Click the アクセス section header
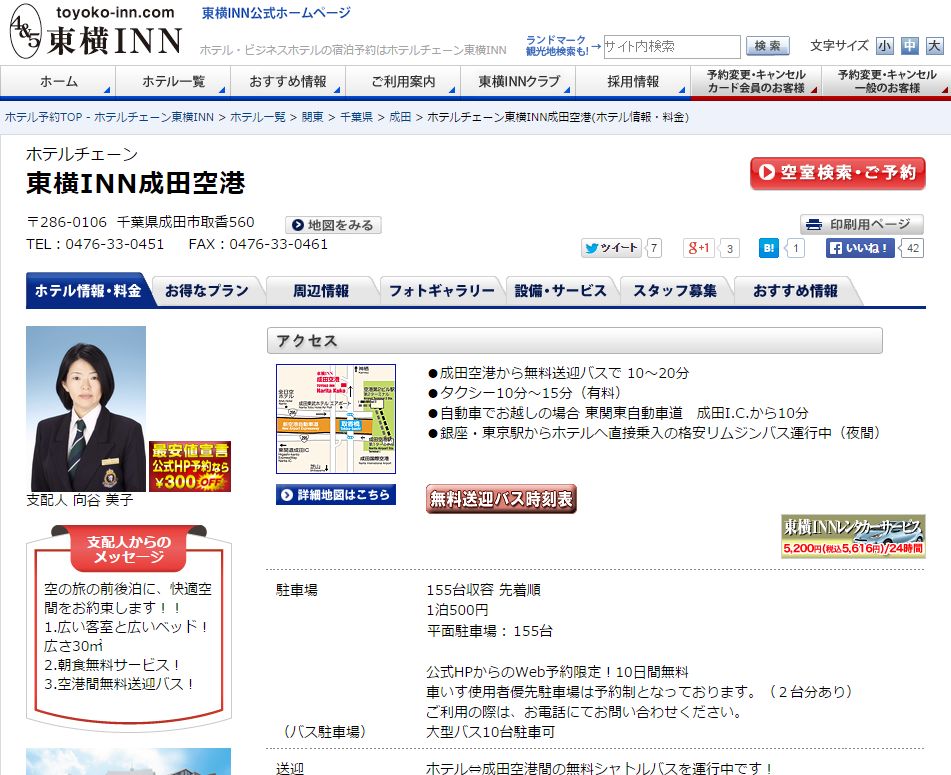The width and height of the screenshot is (951, 775). tap(575, 341)
